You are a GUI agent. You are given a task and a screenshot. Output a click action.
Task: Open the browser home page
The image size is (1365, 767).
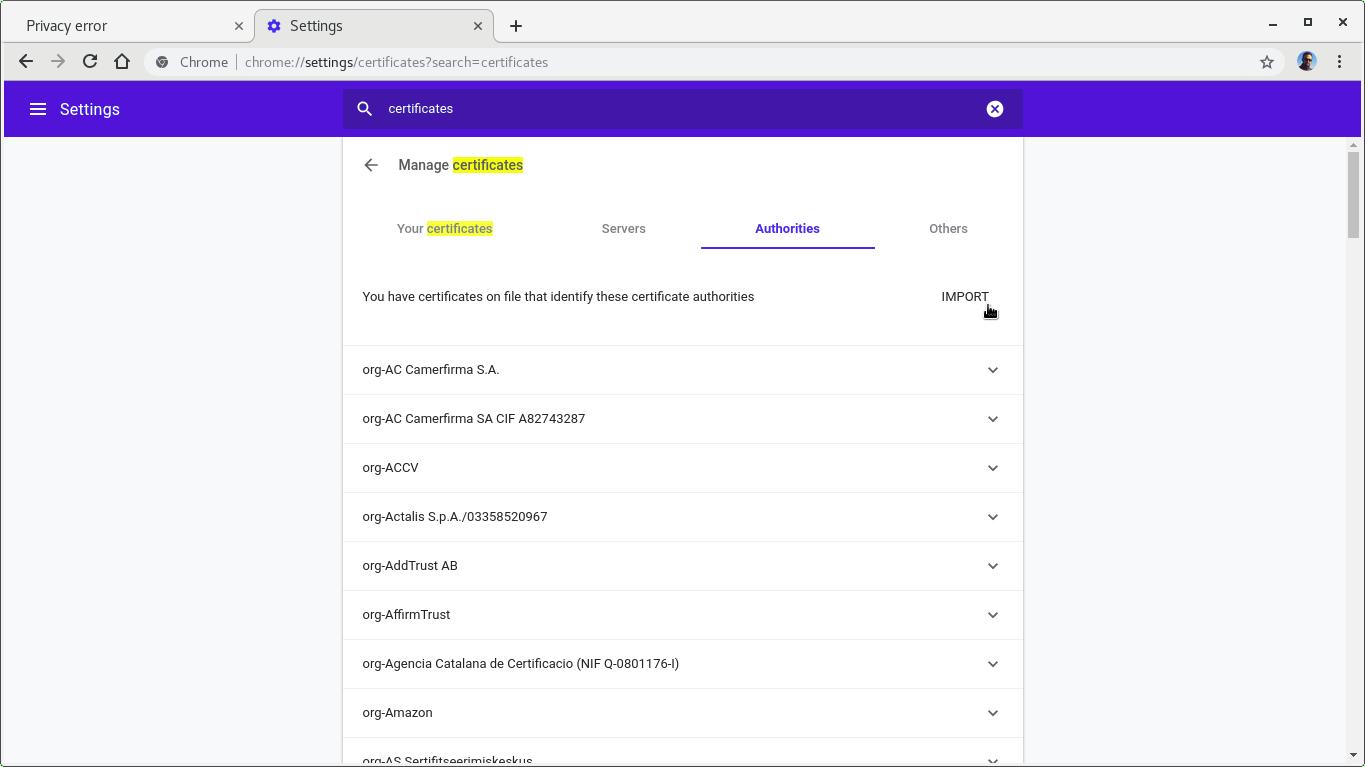point(122,62)
